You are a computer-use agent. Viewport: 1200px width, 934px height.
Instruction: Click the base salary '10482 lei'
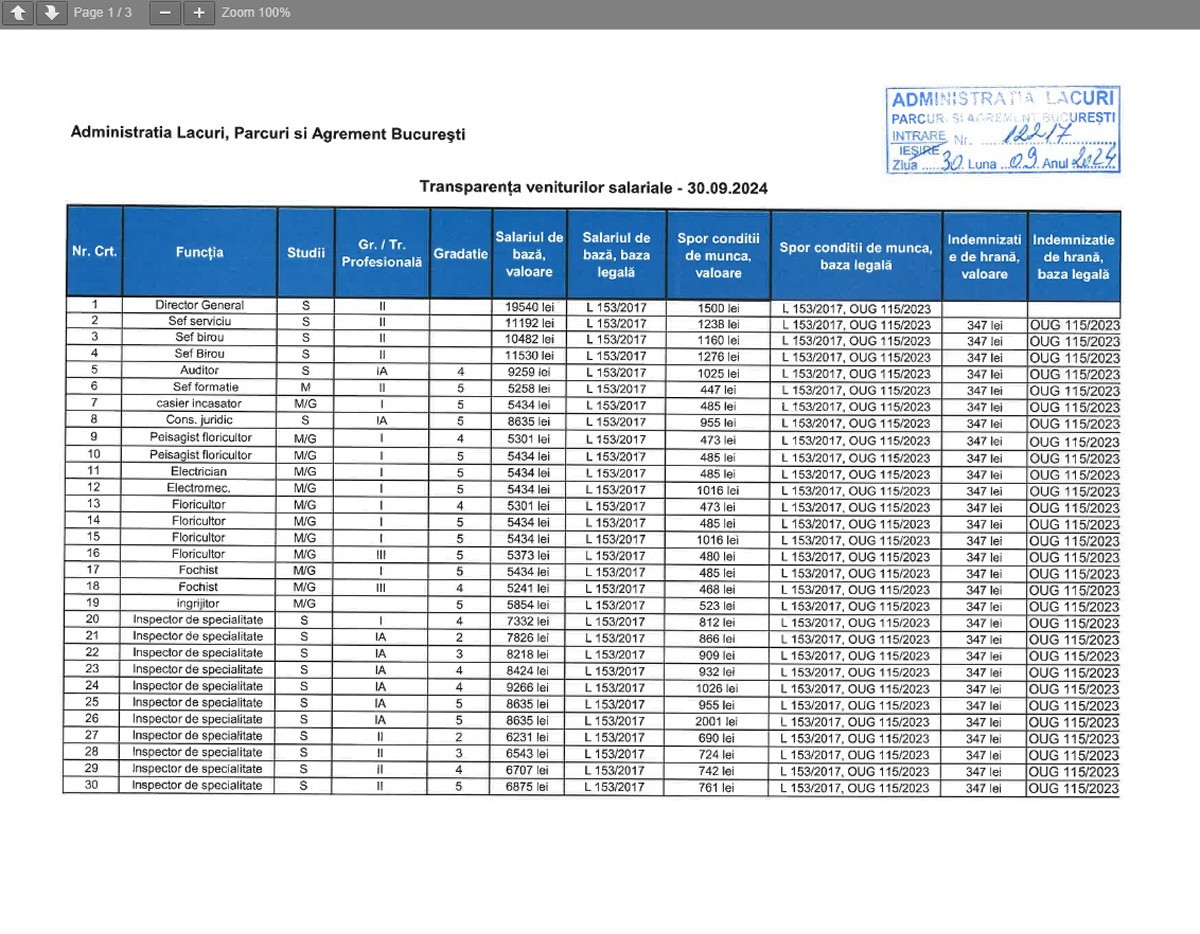pos(529,339)
